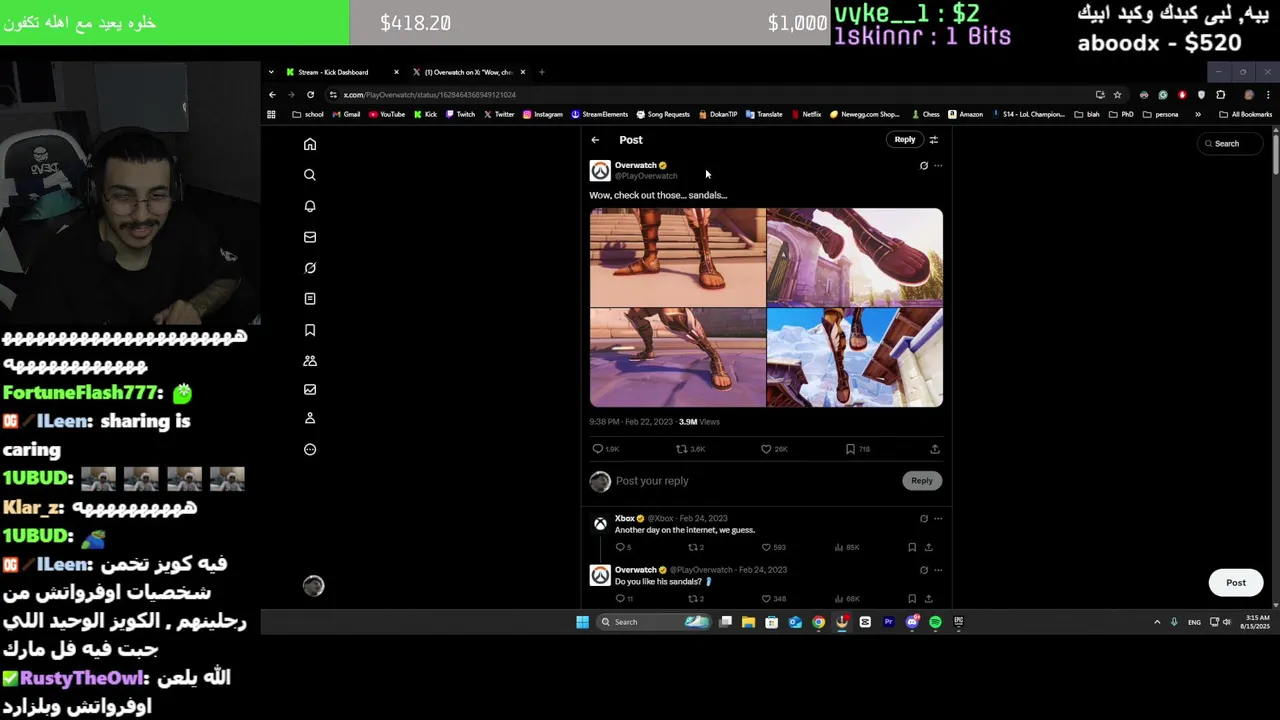Open the 'school' bookmarks folder
Image resolution: width=1280 pixels, height=720 pixels.
[308, 115]
